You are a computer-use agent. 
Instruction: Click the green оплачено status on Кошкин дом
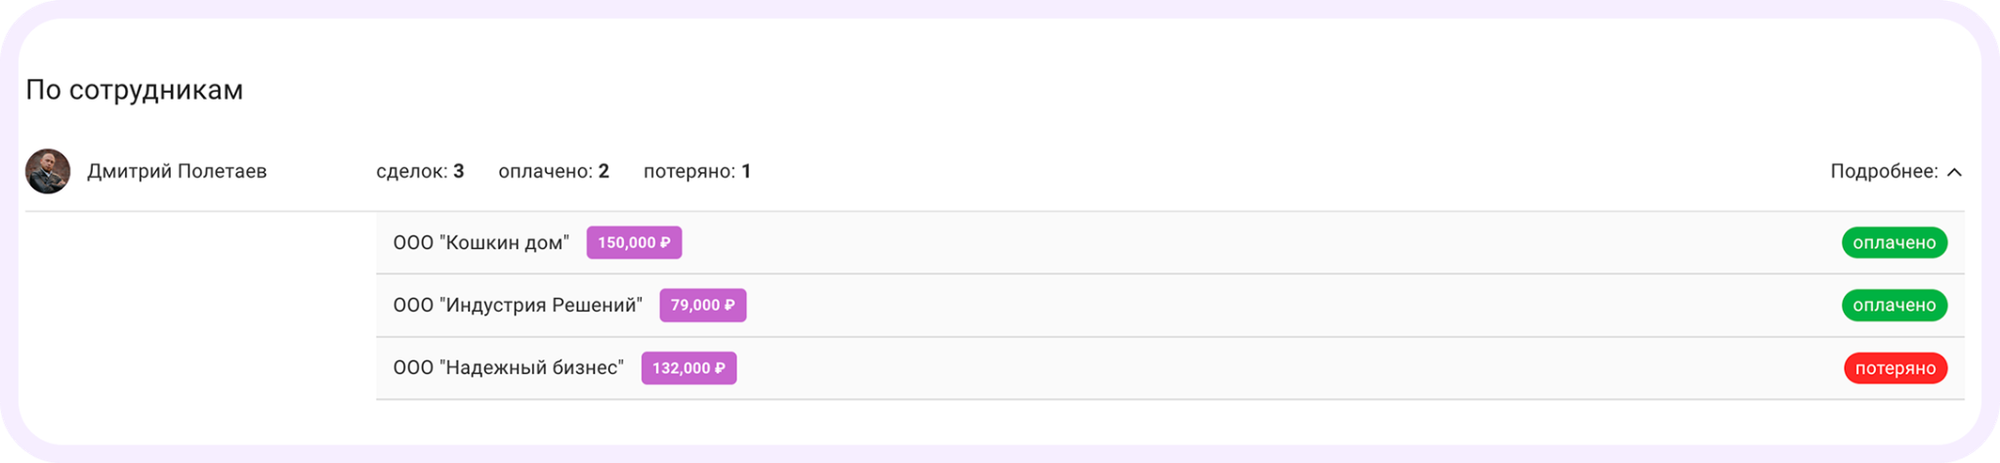click(x=1894, y=243)
